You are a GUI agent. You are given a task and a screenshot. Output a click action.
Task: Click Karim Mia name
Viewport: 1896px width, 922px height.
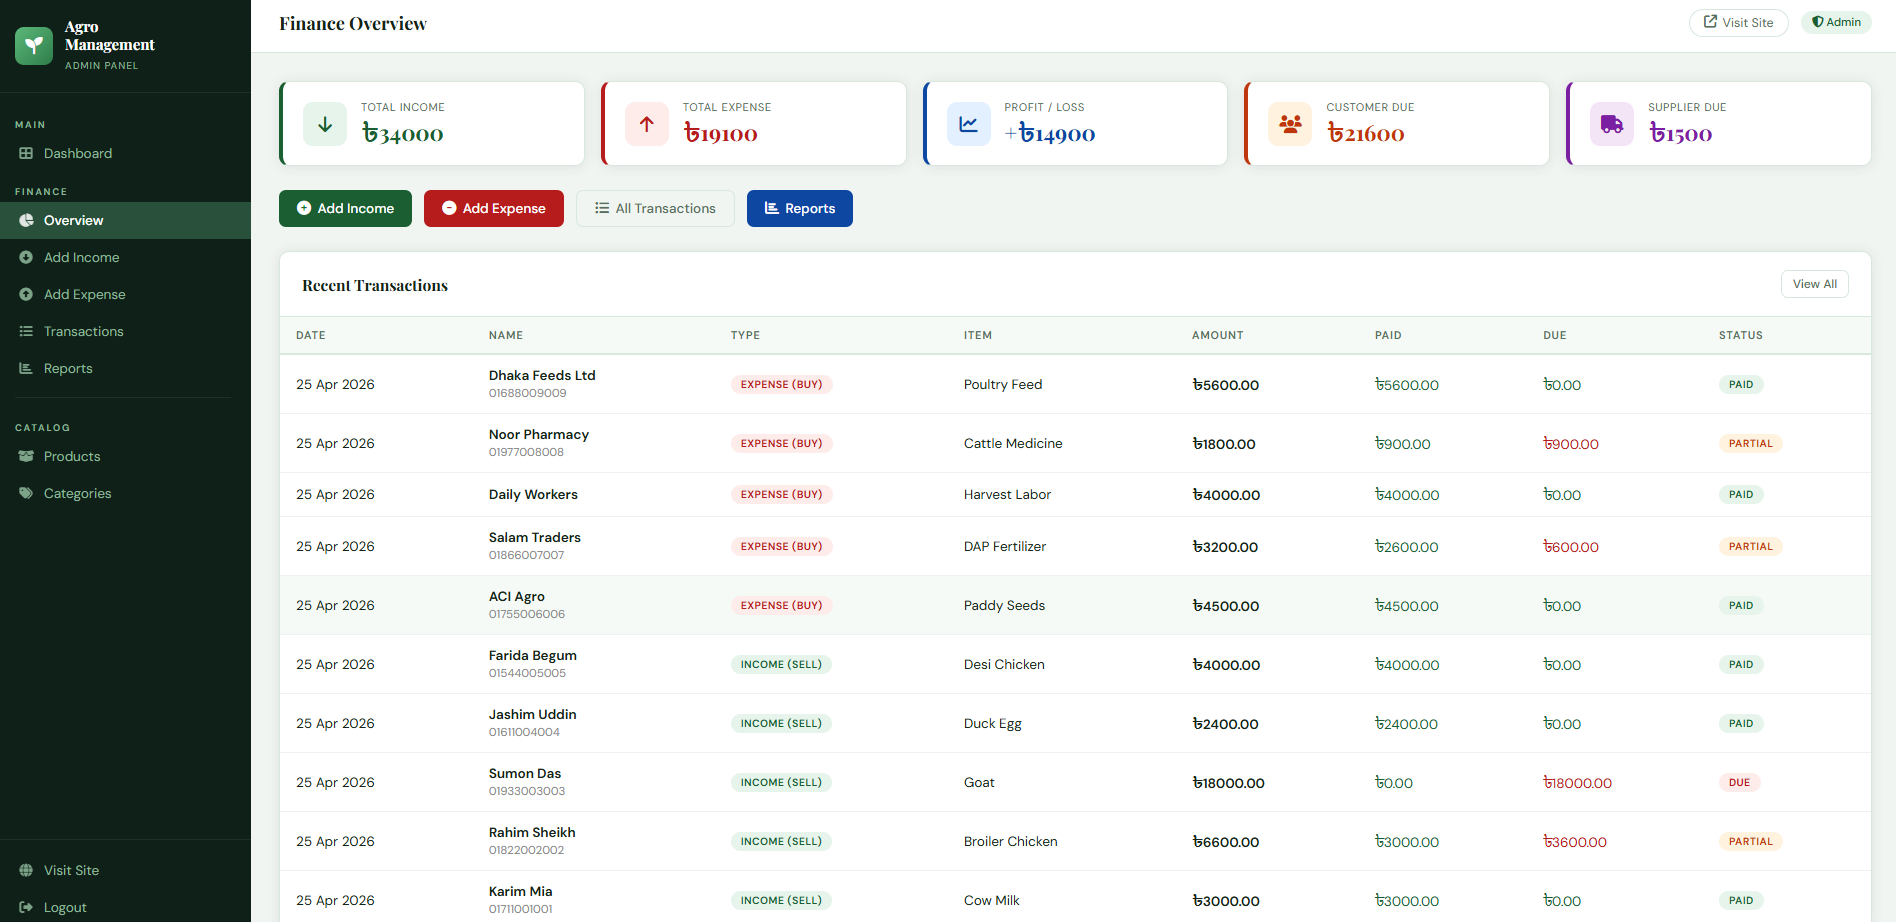(x=521, y=891)
